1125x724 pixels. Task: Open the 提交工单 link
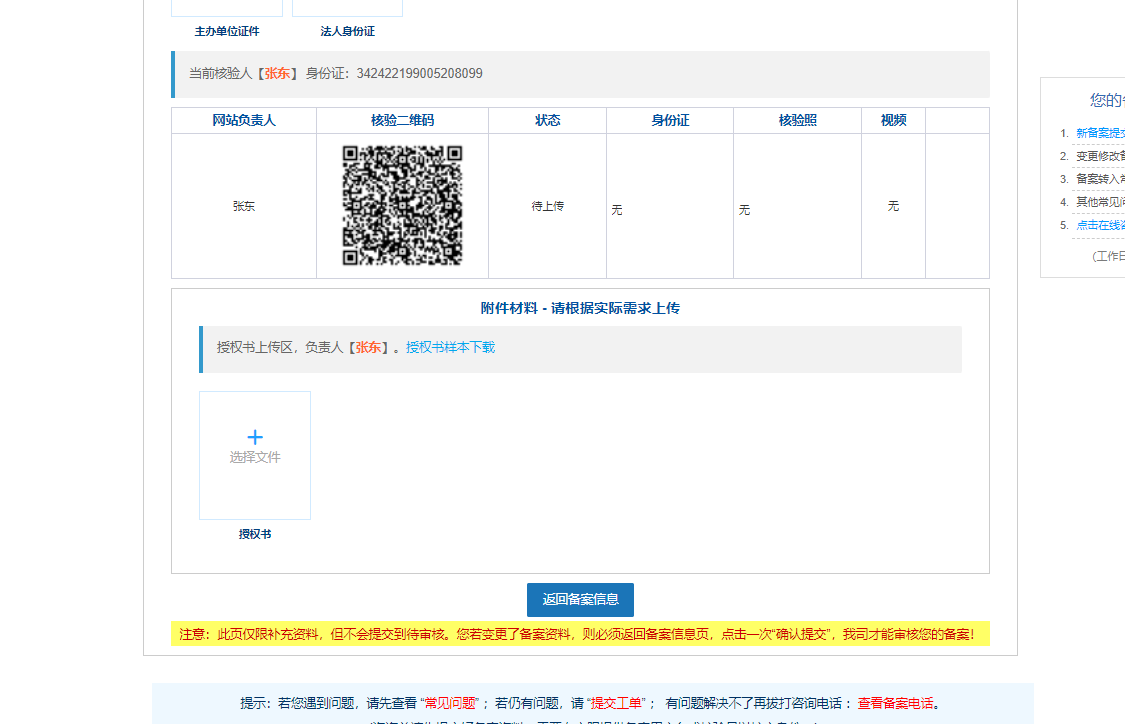coord(616,703)
